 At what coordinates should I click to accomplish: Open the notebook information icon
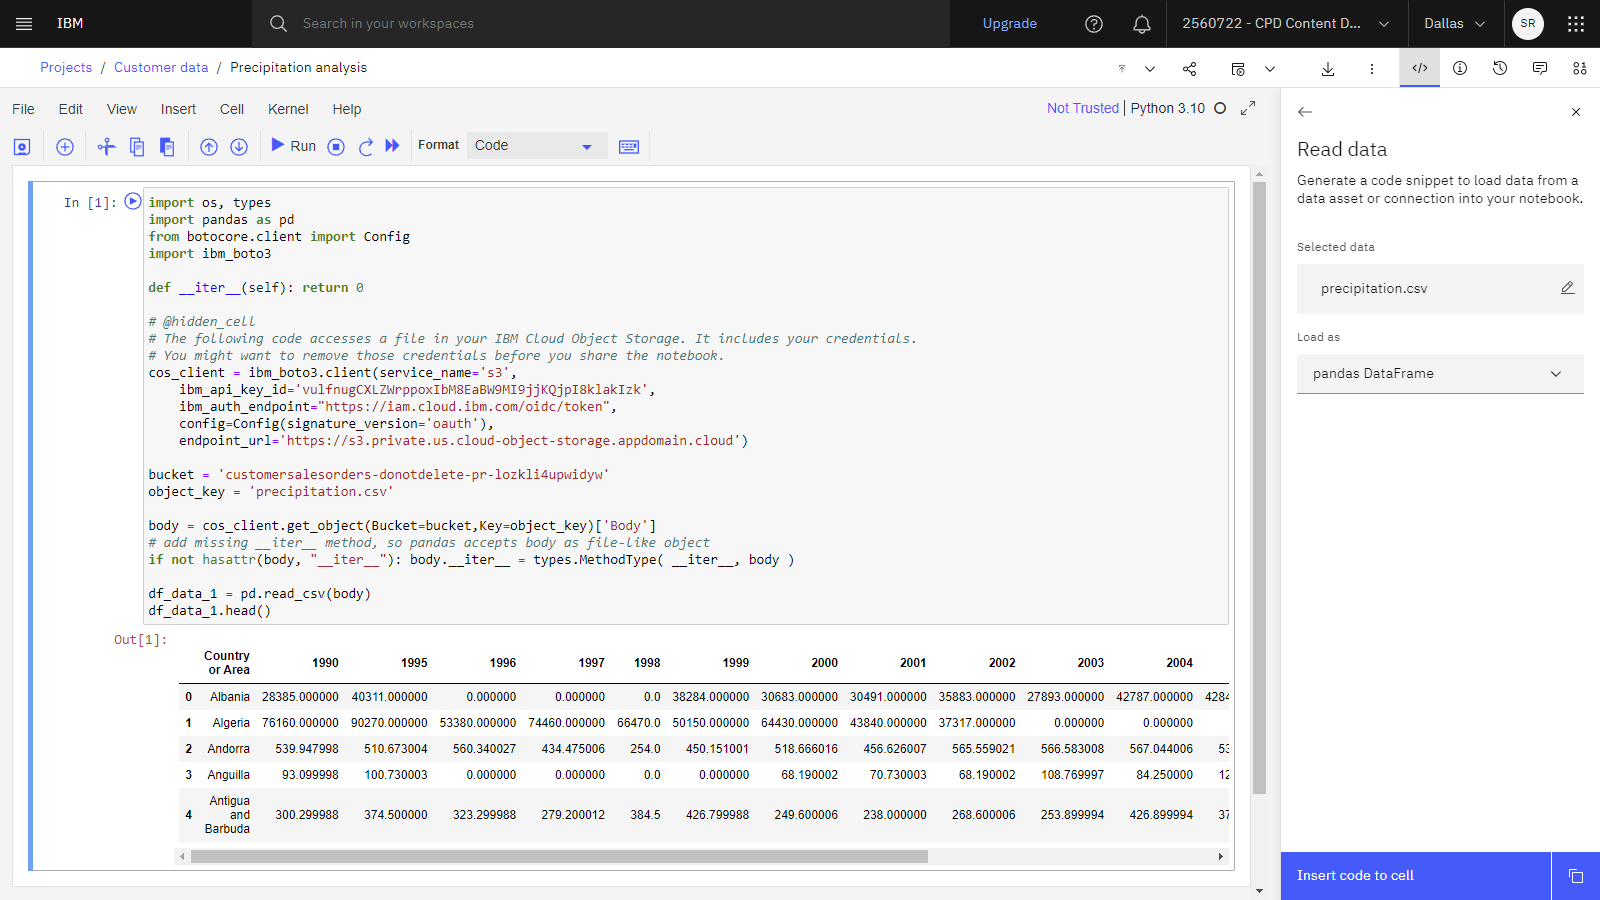point(1460,68)
